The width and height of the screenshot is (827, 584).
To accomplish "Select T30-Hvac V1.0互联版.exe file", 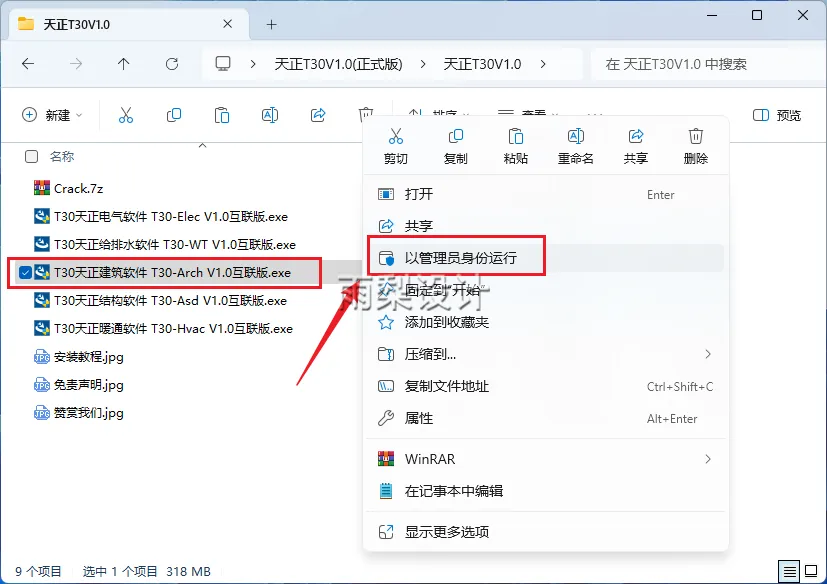I will click(x=173, y=328).
